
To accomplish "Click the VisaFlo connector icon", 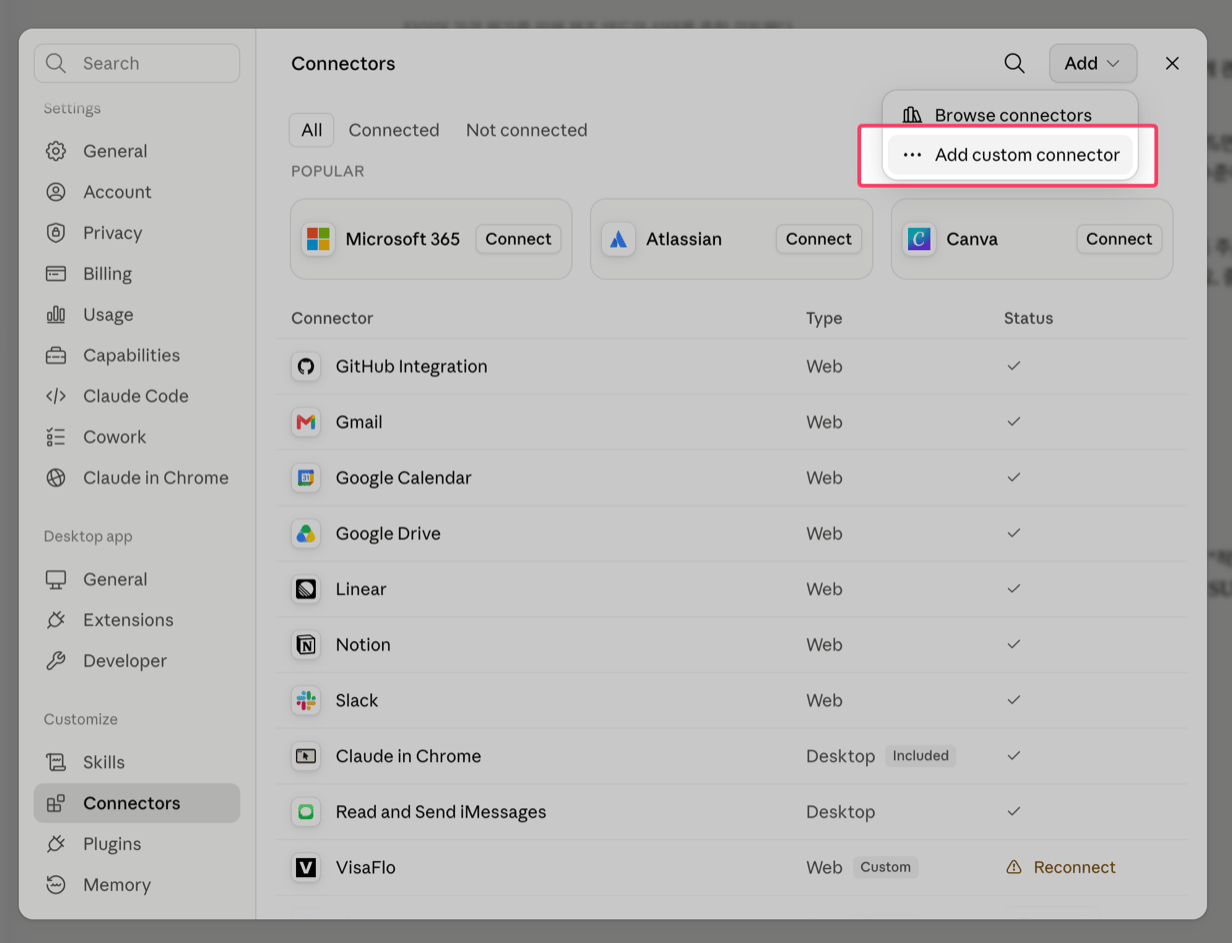I will pos(306,867).
